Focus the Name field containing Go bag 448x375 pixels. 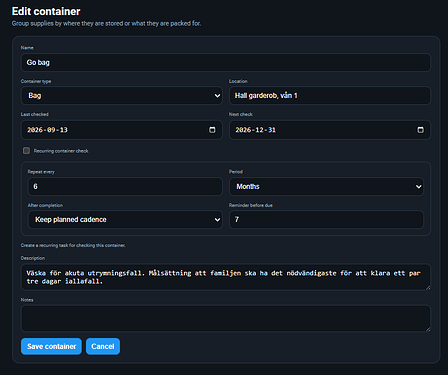226,62
